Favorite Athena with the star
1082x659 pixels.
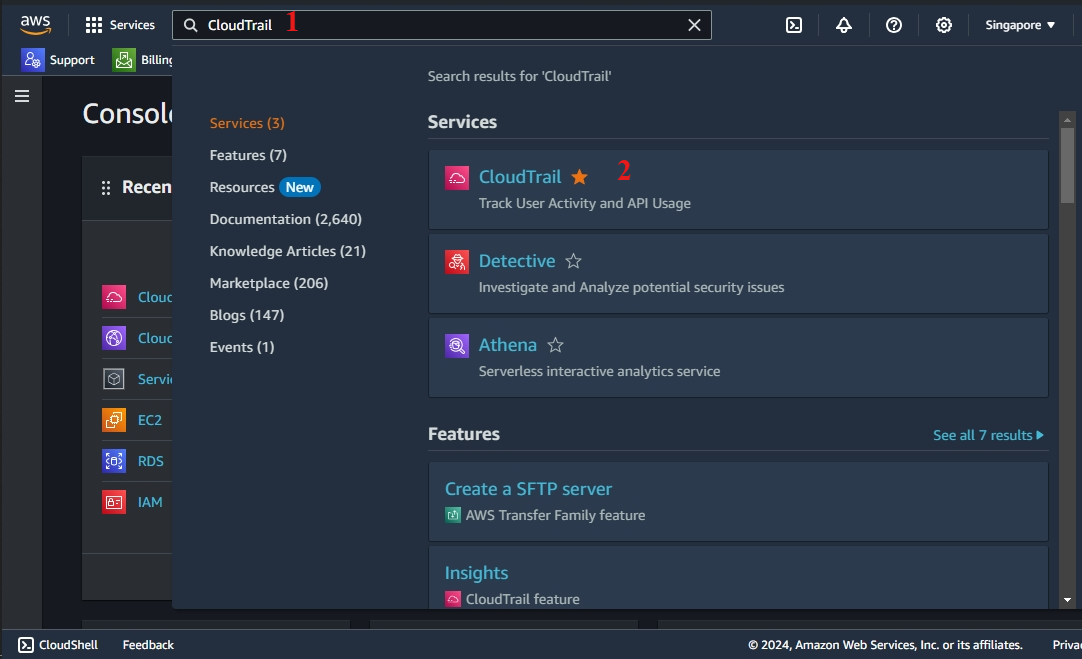click(x=555, y=345)
